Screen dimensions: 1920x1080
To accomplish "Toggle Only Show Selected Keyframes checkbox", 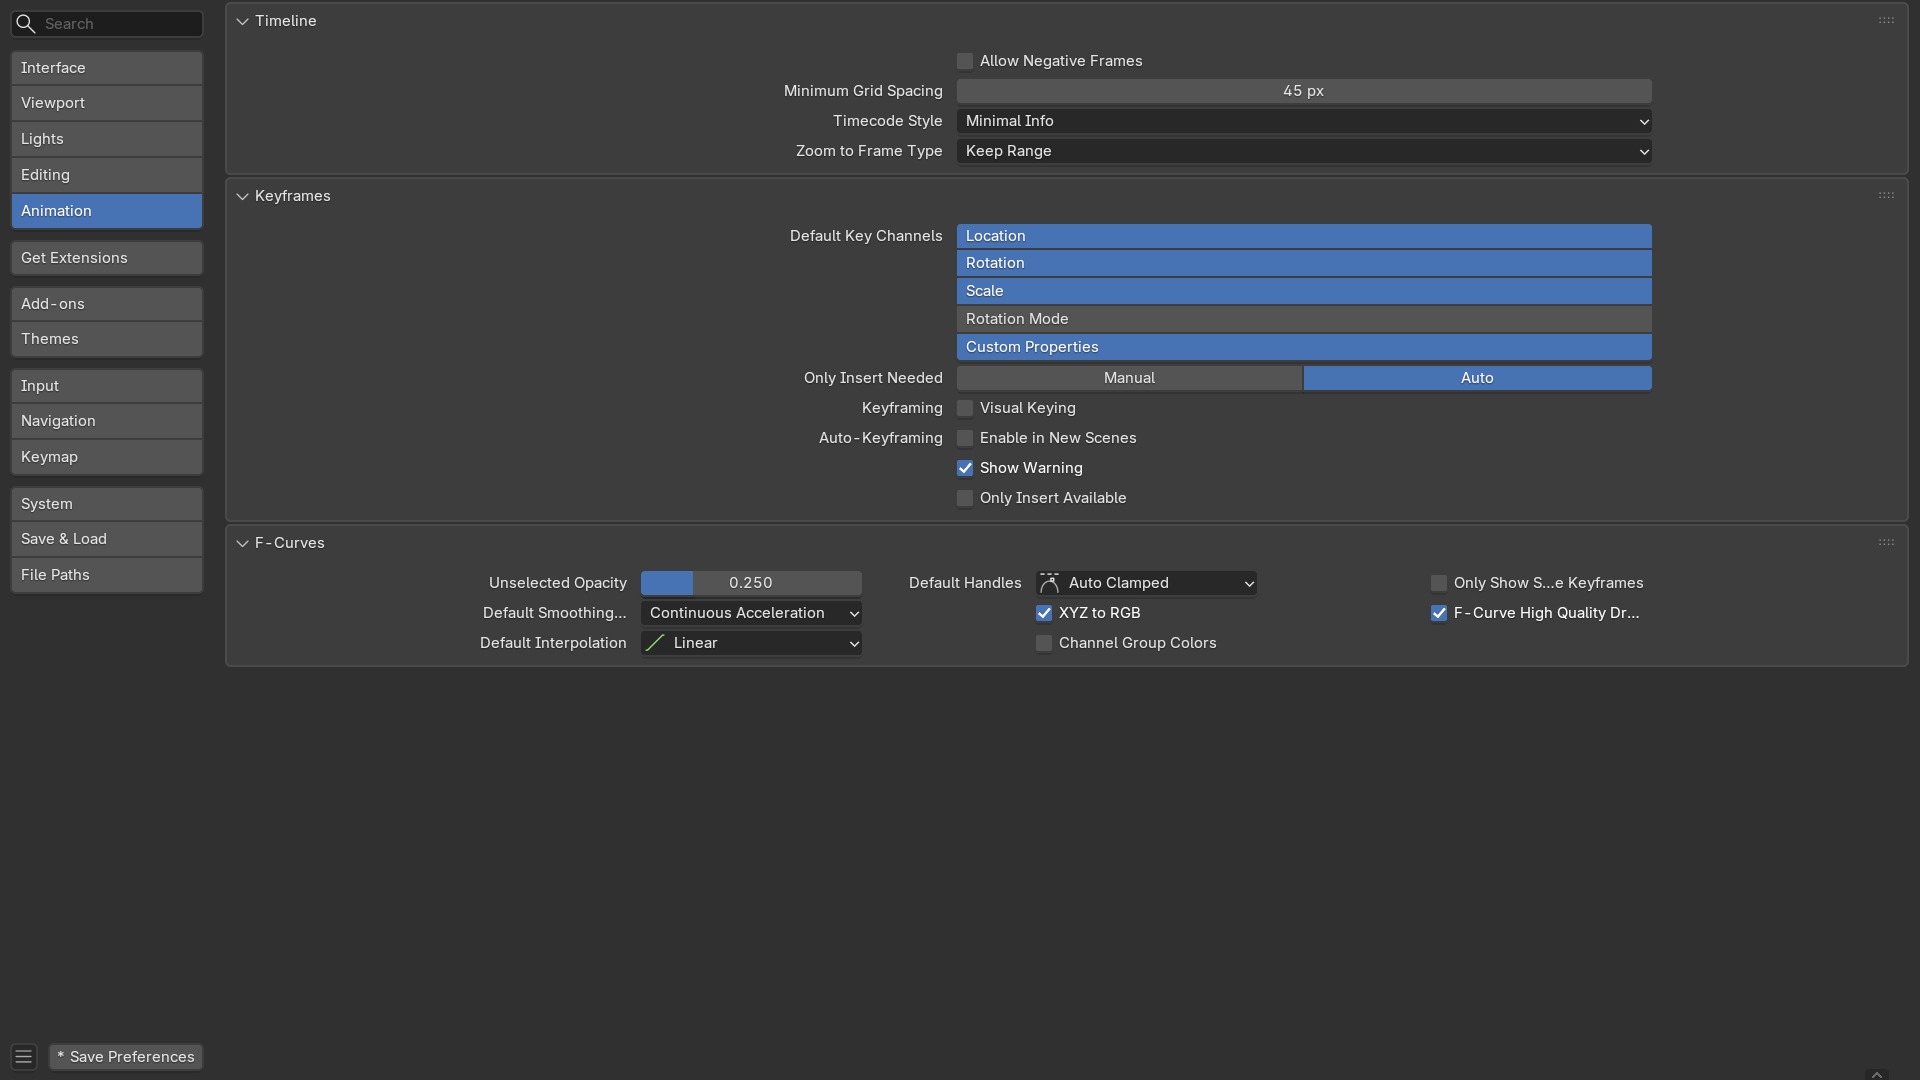I will tap(1439, 583).
